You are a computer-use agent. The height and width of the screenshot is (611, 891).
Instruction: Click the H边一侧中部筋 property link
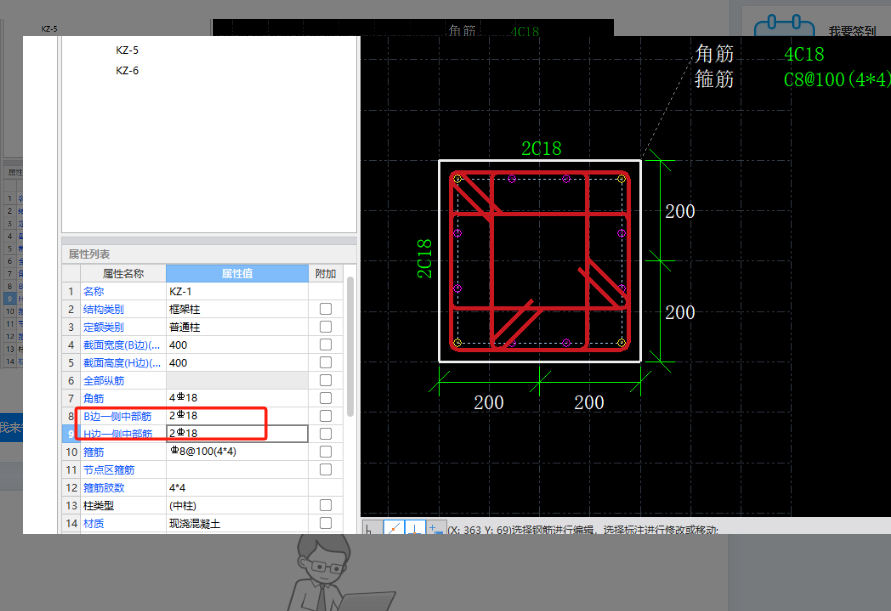118,434
